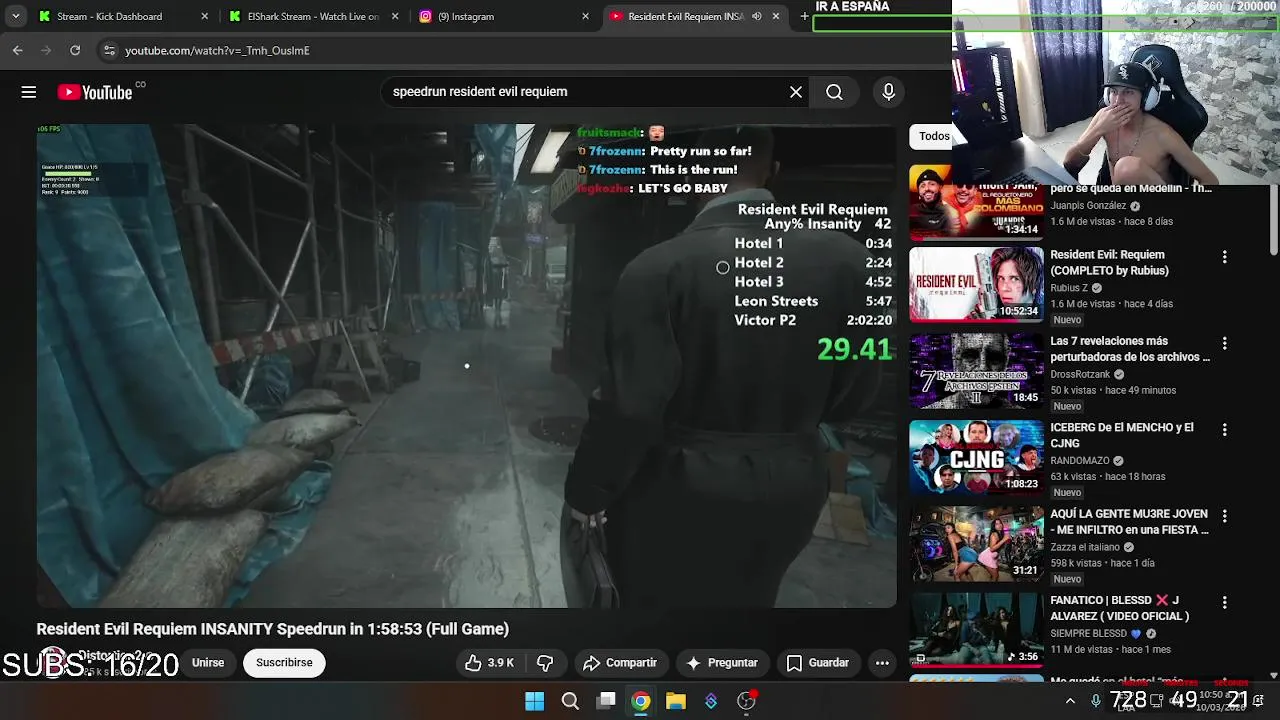
Task: Start voice search with the microphone
Action: pos(888,92)
